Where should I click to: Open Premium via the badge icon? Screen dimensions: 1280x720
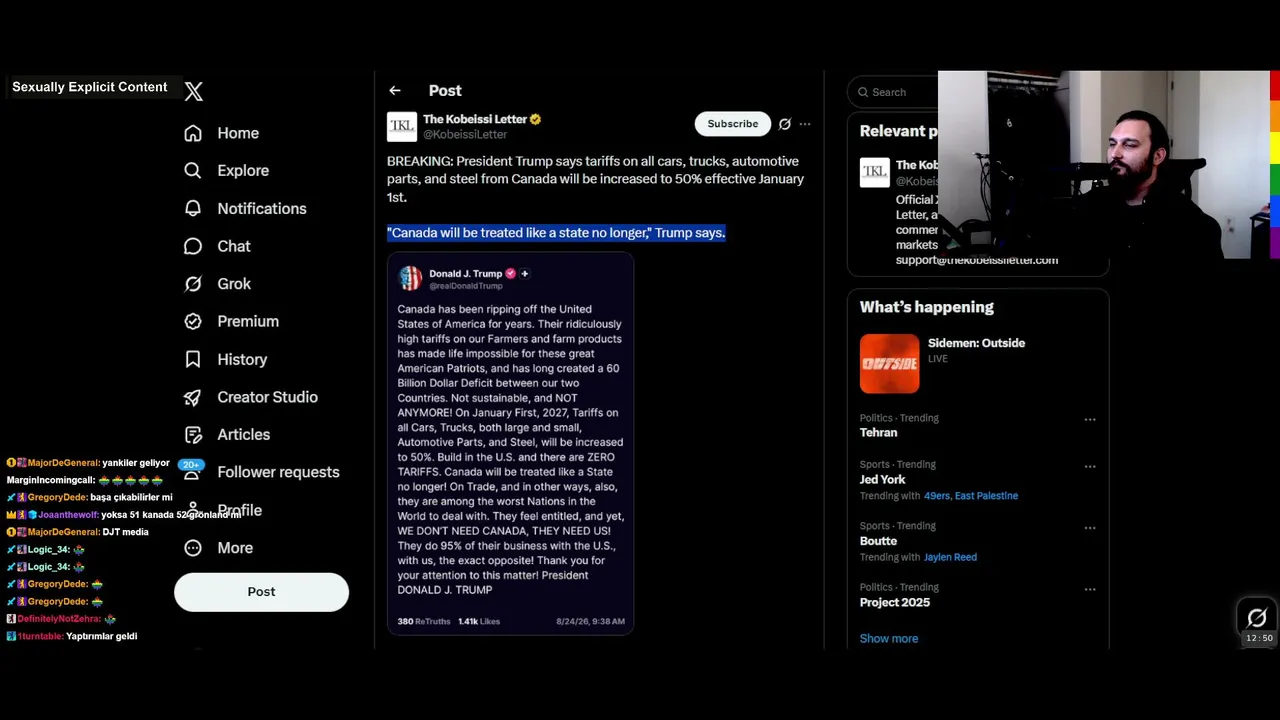click(193, 321)
